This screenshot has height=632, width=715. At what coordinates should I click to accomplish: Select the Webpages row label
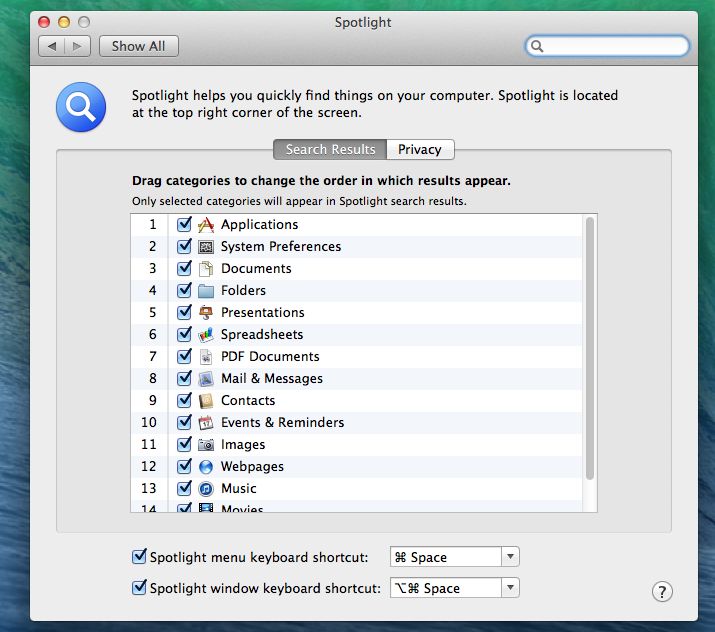pos(252,466)
